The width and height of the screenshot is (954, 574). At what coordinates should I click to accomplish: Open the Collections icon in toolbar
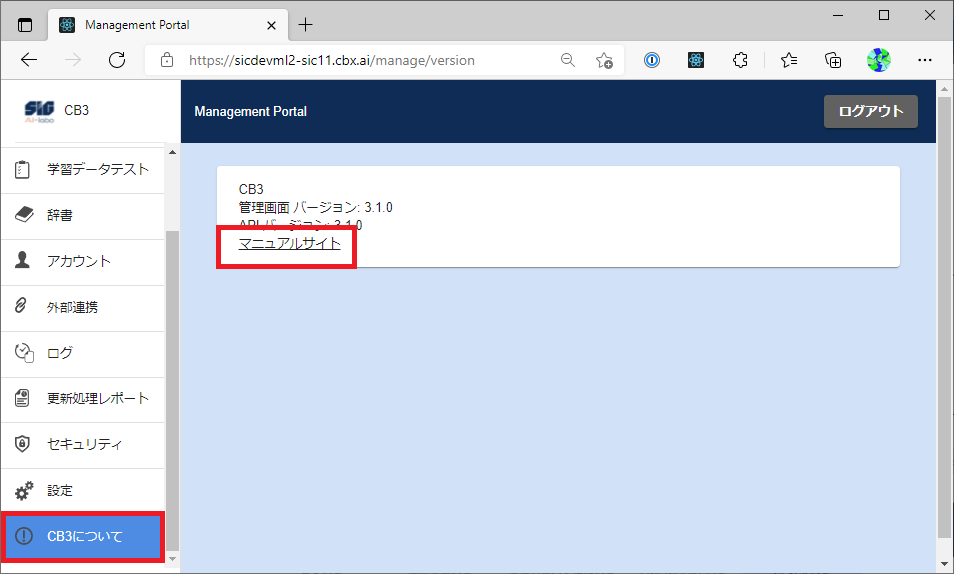[x=833, y=60]
